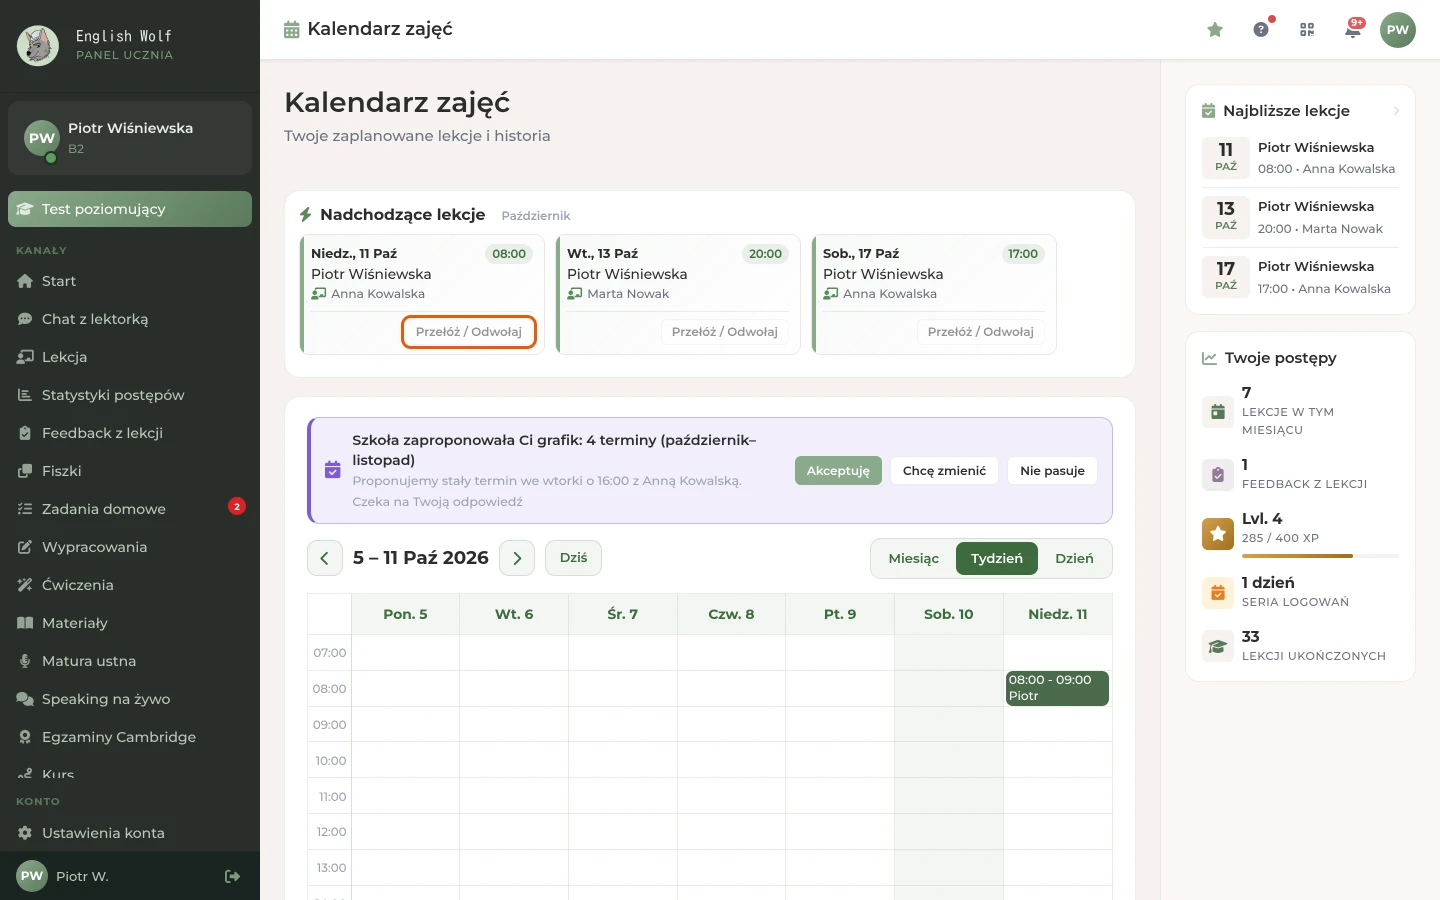Open Fiszki in sidebar
This screenshot has width=1440, height=900.
coord(130,471)
